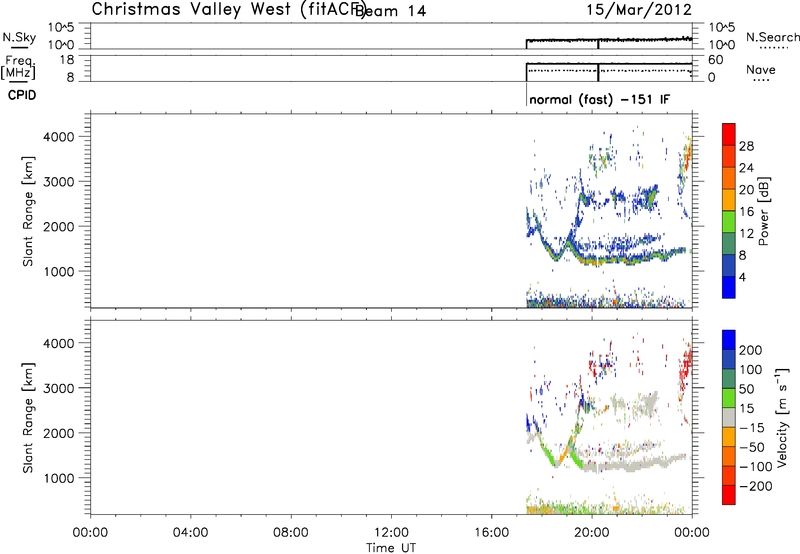Click the '16:00' time tick label
This screenshot has width=800, height=554.
click(x=491, y=533)
